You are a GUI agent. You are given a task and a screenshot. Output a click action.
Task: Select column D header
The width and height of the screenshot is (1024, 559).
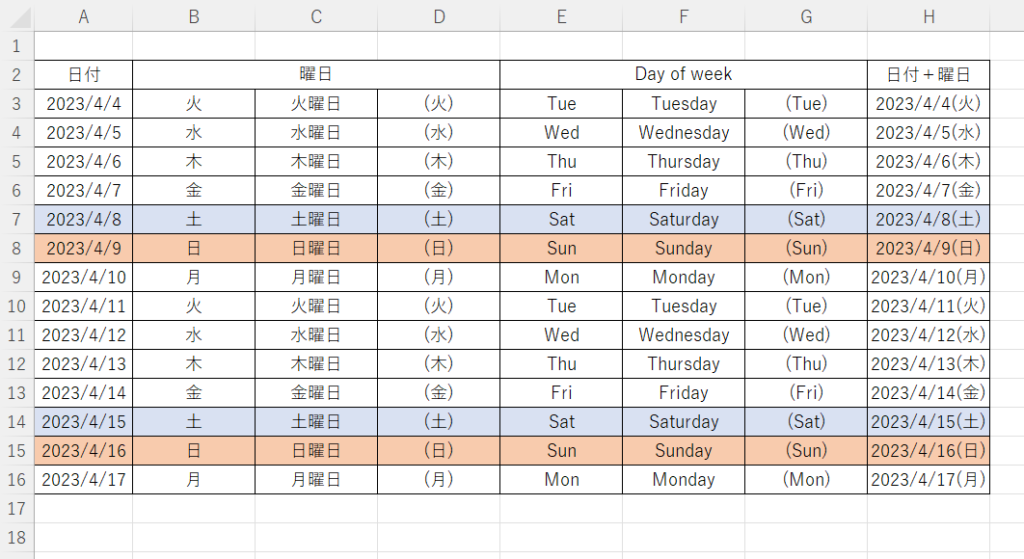[438, 17]
